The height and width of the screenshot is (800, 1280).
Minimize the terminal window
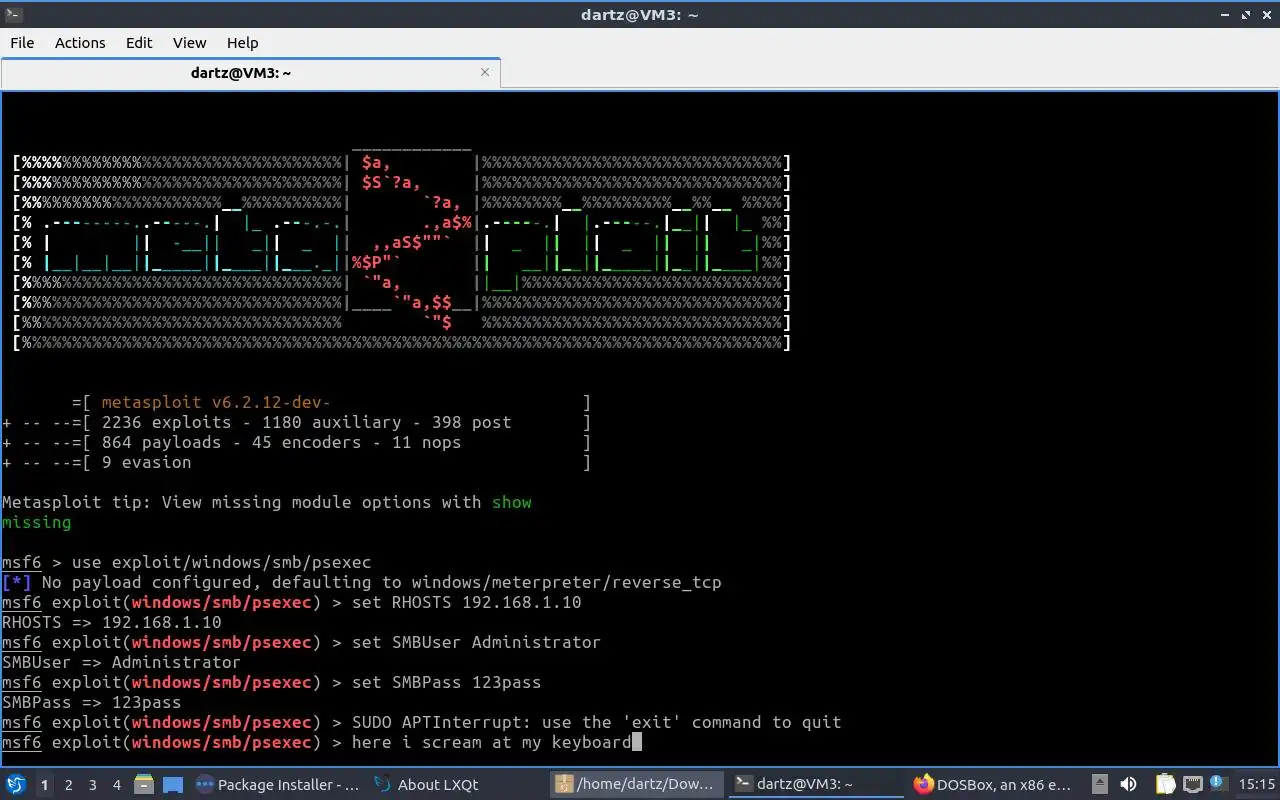click(x=1227, y=14)
